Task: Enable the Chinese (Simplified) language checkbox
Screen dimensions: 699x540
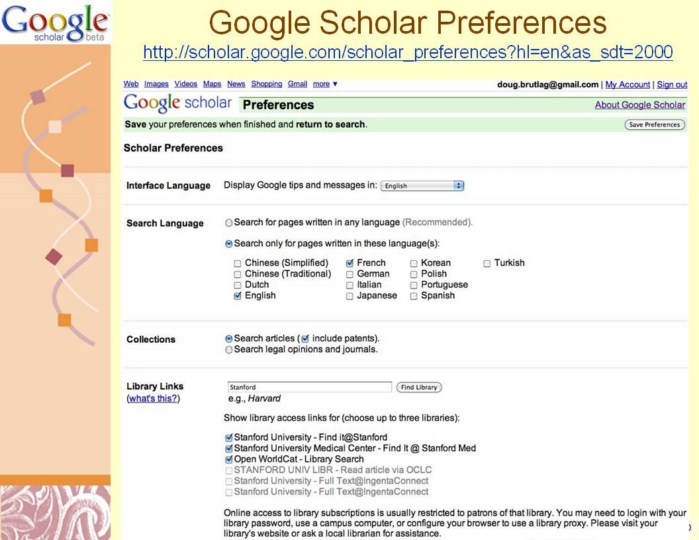Action: pyautogui.click(x=237, y=263)
